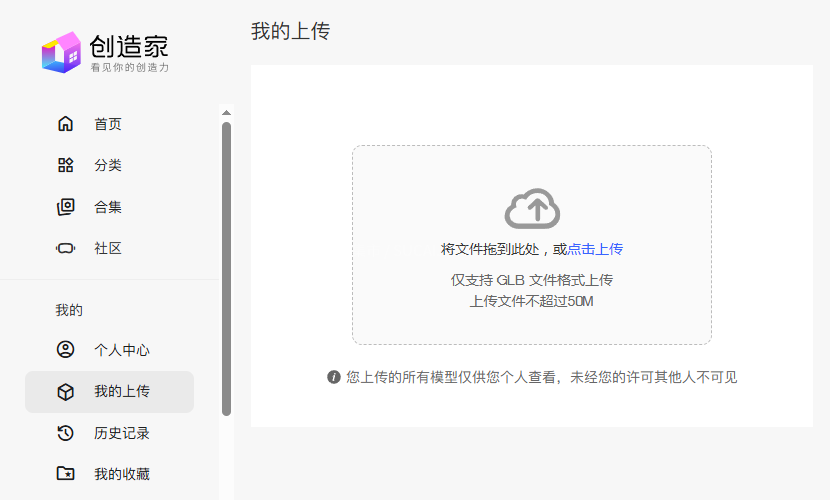The width and height of the screenshot is (830, 500).
Task: Click the 个人中心 user avatar icon
Action: pyautogui.click(x=65, y=350)
